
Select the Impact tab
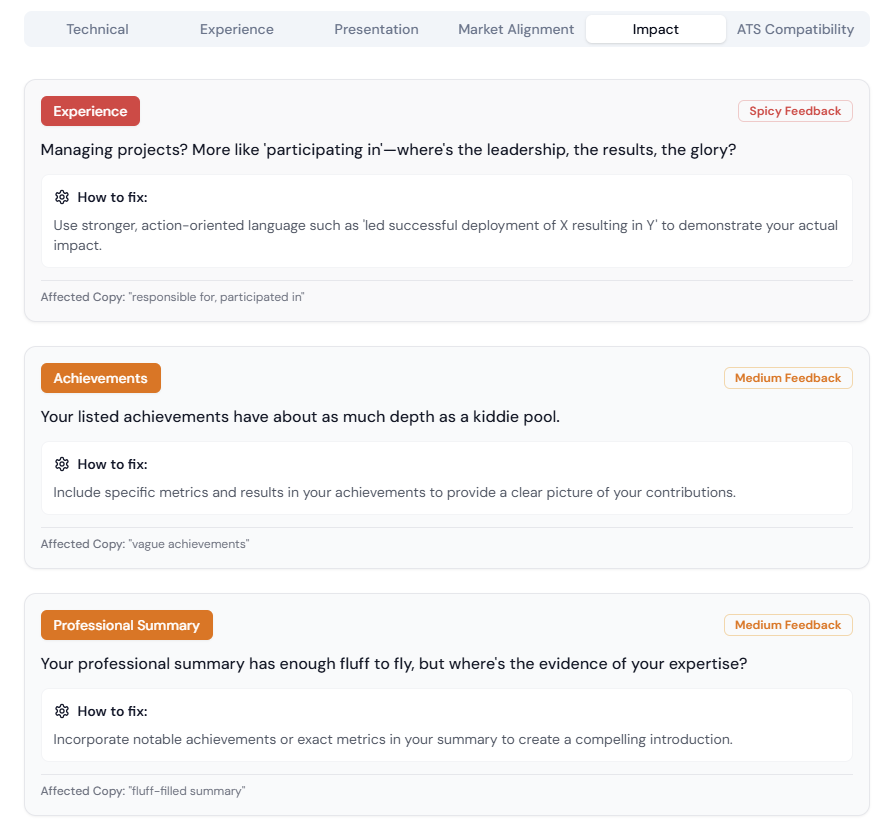tap(656, 29)
